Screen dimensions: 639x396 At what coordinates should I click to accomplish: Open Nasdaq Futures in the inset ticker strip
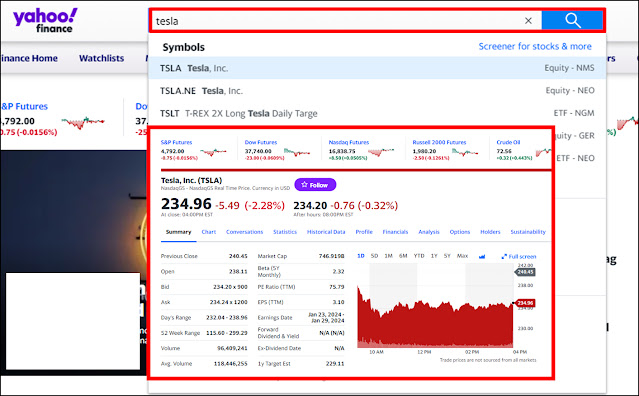[348, 142]
